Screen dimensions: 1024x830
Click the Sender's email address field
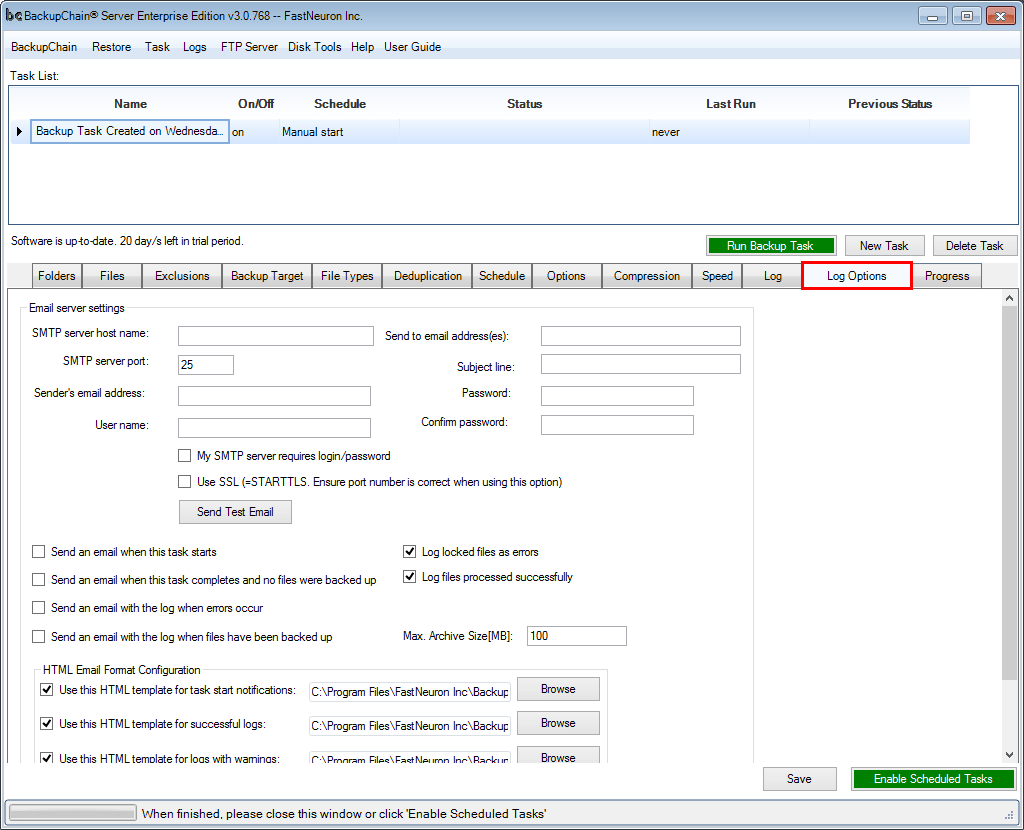click(x=274, y=396)
